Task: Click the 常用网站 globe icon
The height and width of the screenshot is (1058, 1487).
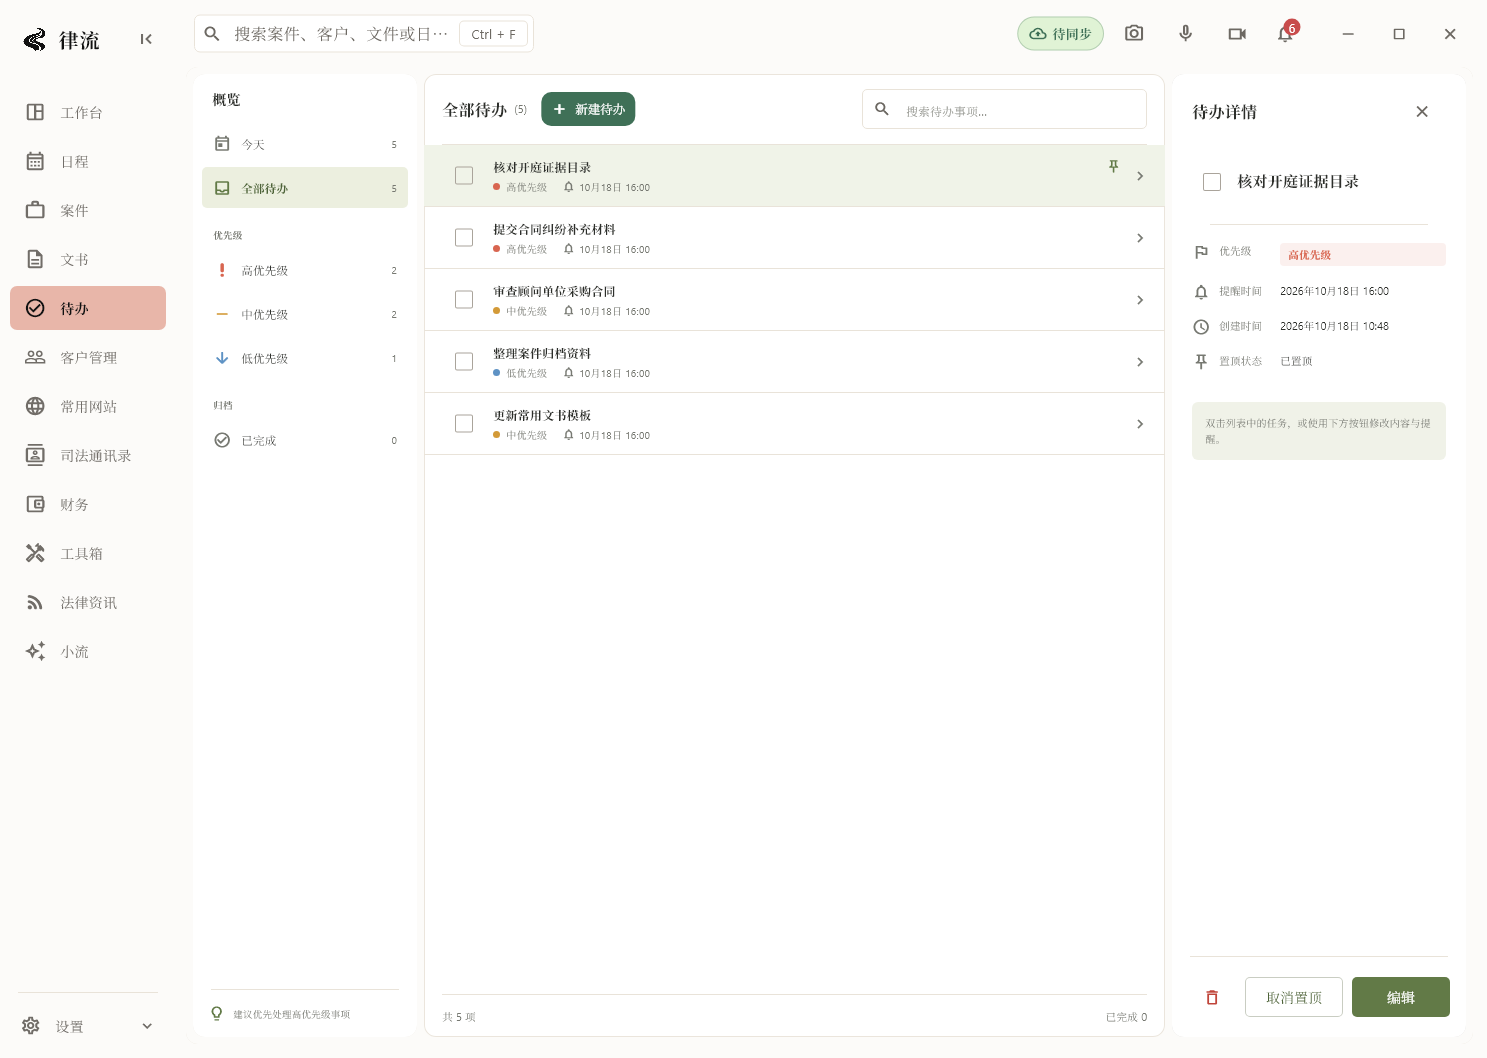Action: point(35,406)
